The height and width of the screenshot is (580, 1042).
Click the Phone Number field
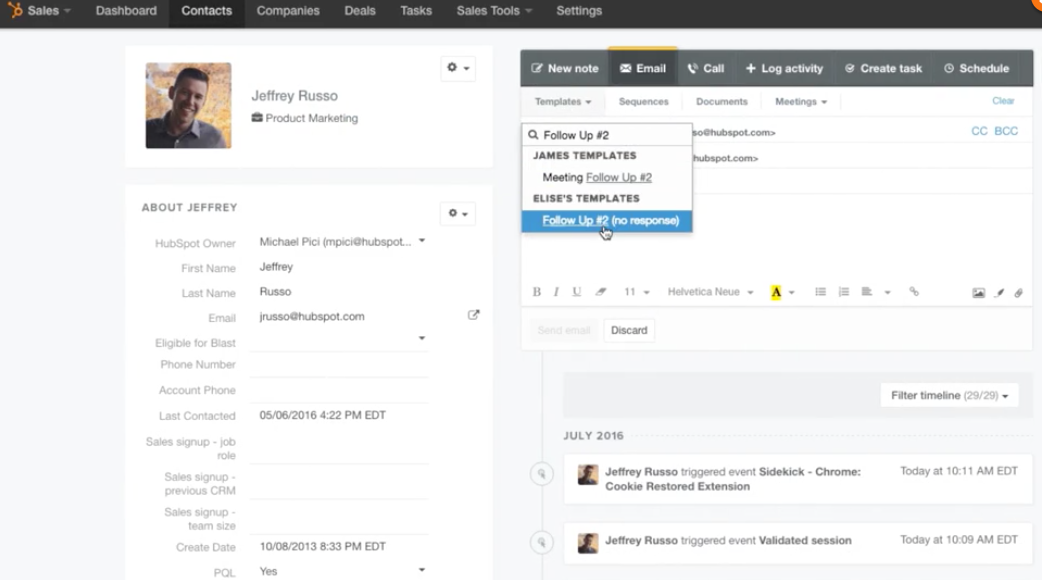[342, 365]
